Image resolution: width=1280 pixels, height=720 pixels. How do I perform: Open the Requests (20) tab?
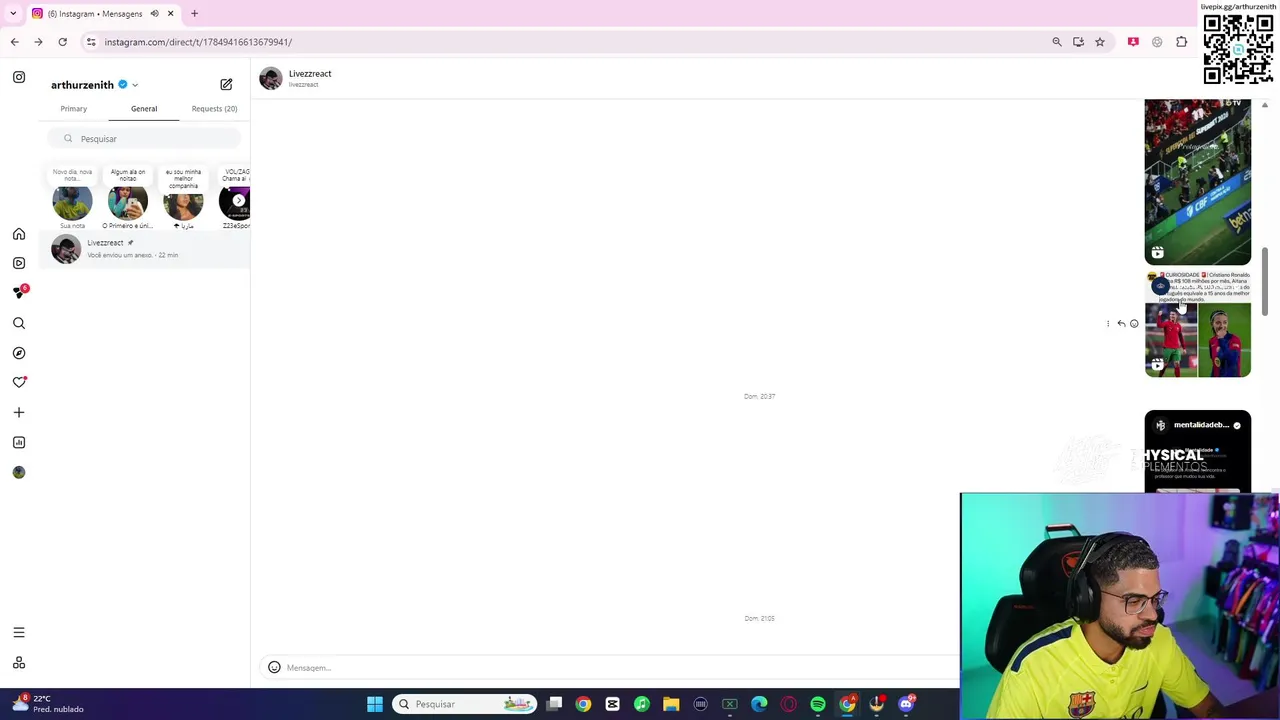(x=214, y=108)
